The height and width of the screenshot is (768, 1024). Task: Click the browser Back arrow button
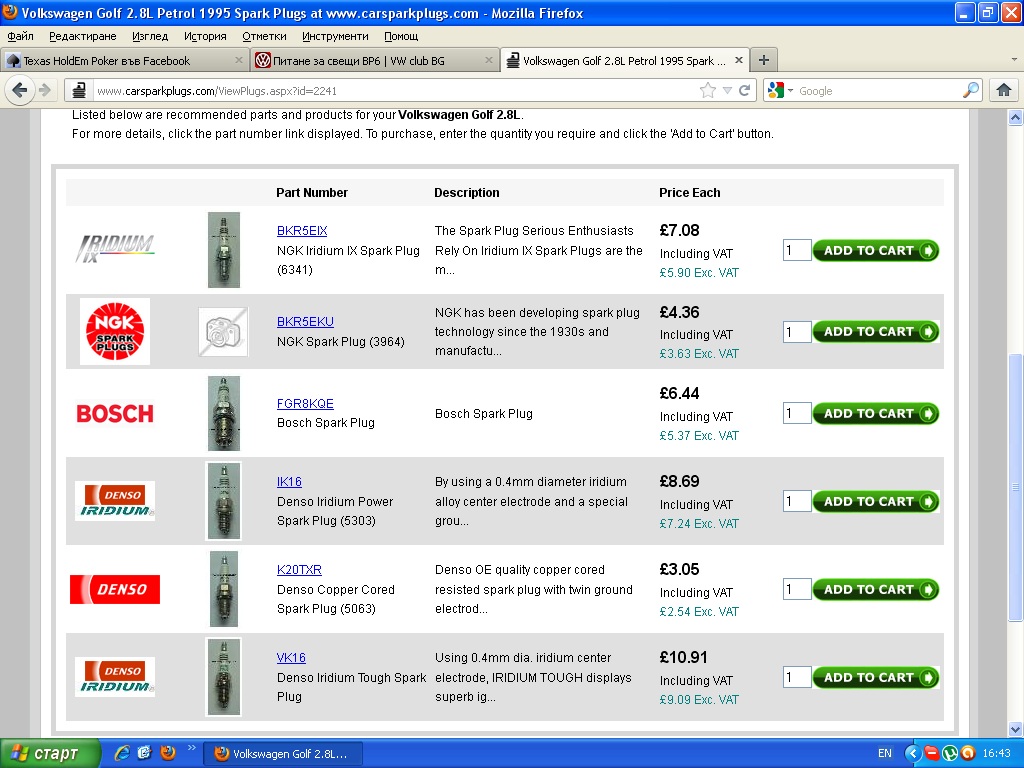[x=20, y=91]
